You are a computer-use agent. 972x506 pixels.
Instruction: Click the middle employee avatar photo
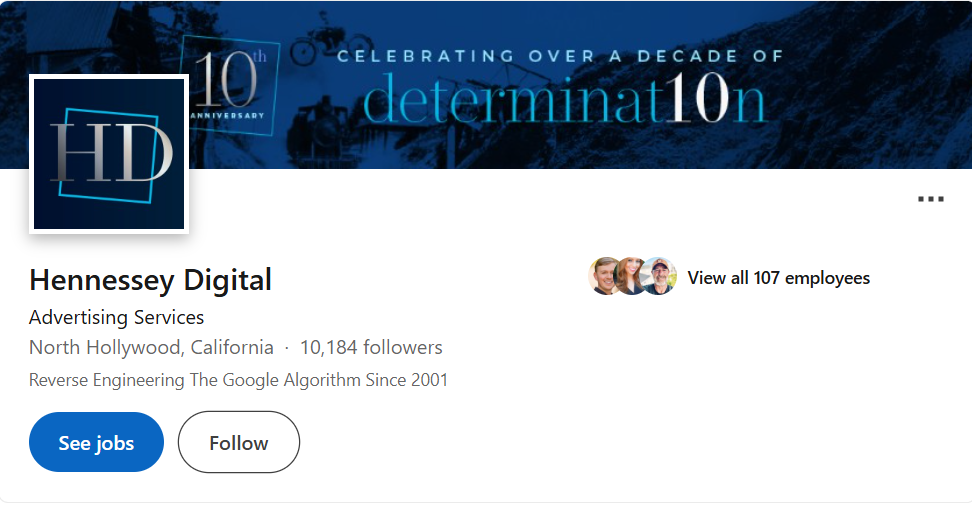click(632, 277)
